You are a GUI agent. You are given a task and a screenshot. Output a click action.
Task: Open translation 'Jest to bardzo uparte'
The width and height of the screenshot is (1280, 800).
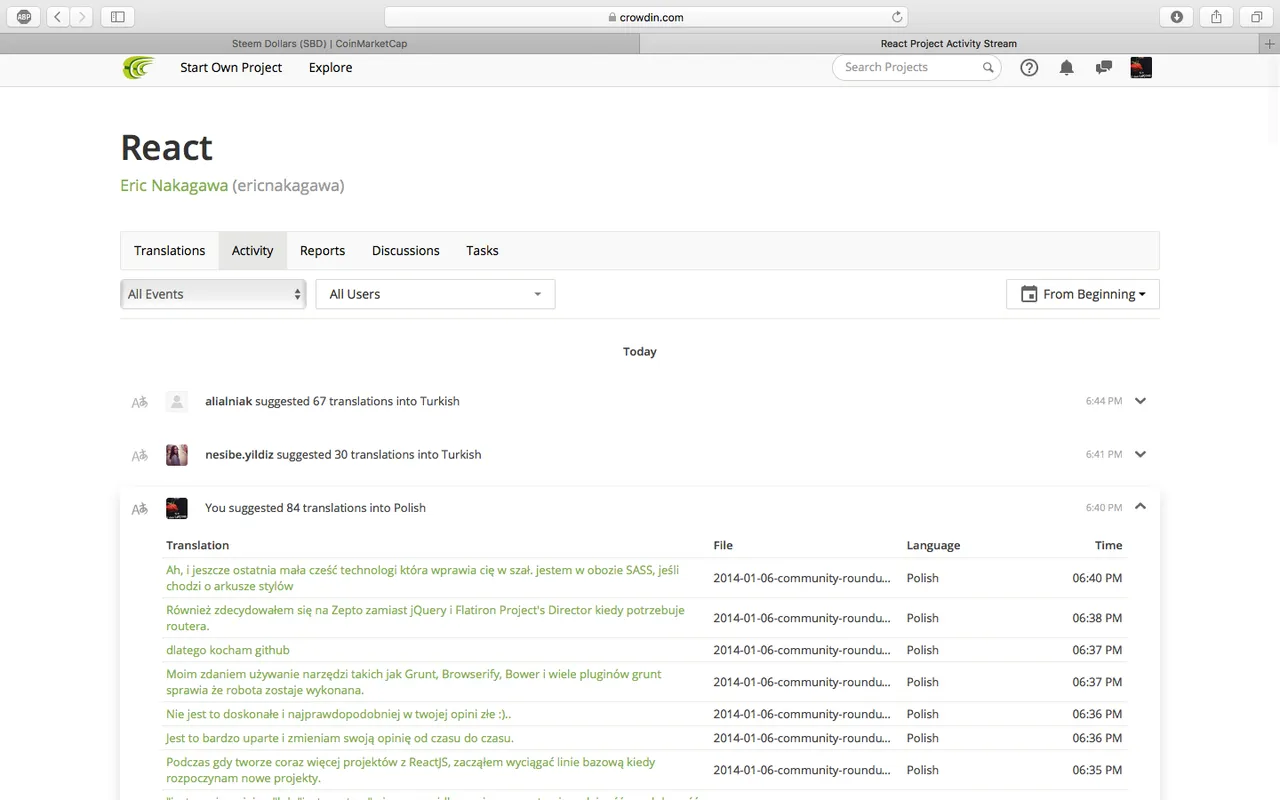tap(340, 738)
